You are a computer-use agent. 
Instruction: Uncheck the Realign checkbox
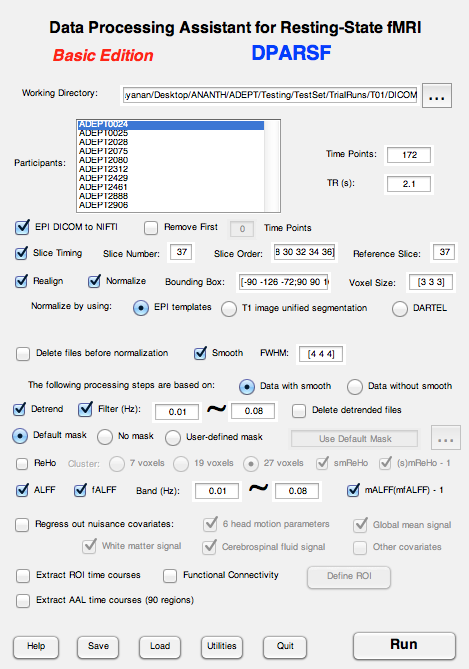21,281
